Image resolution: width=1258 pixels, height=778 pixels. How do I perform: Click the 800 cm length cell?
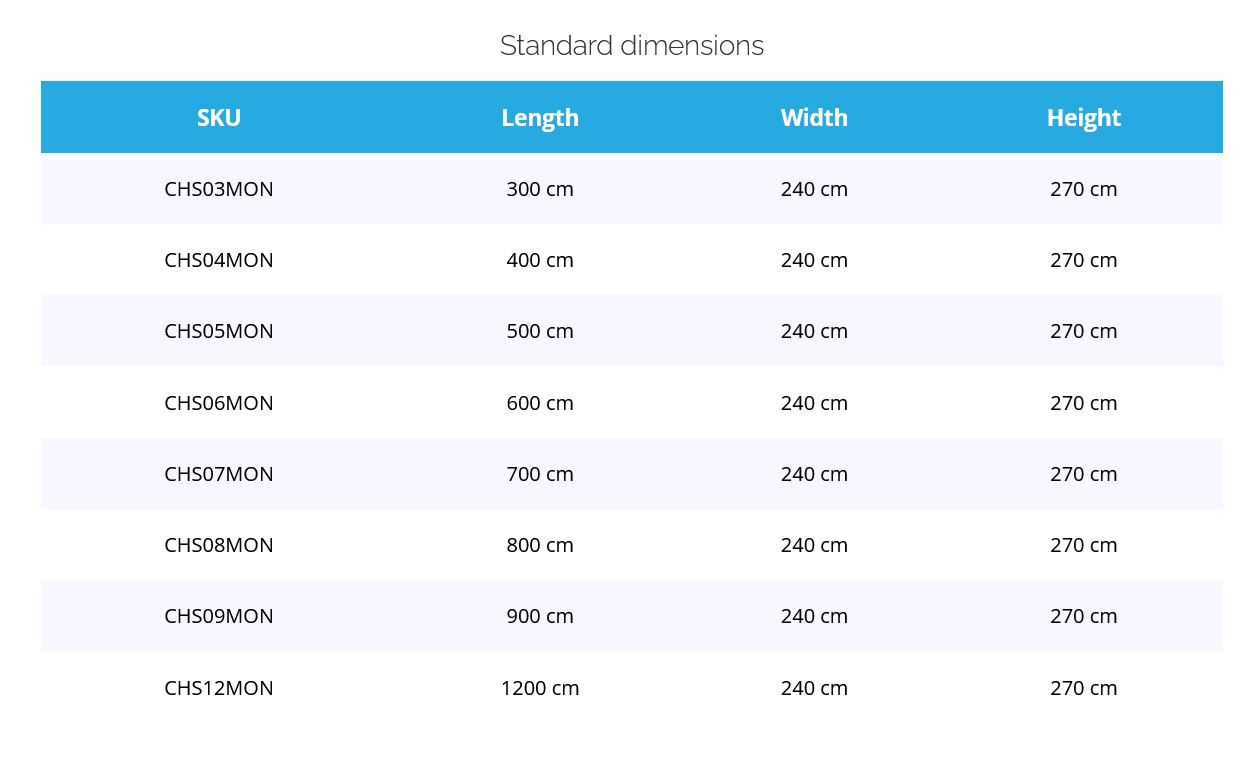(x=540, y=545)
